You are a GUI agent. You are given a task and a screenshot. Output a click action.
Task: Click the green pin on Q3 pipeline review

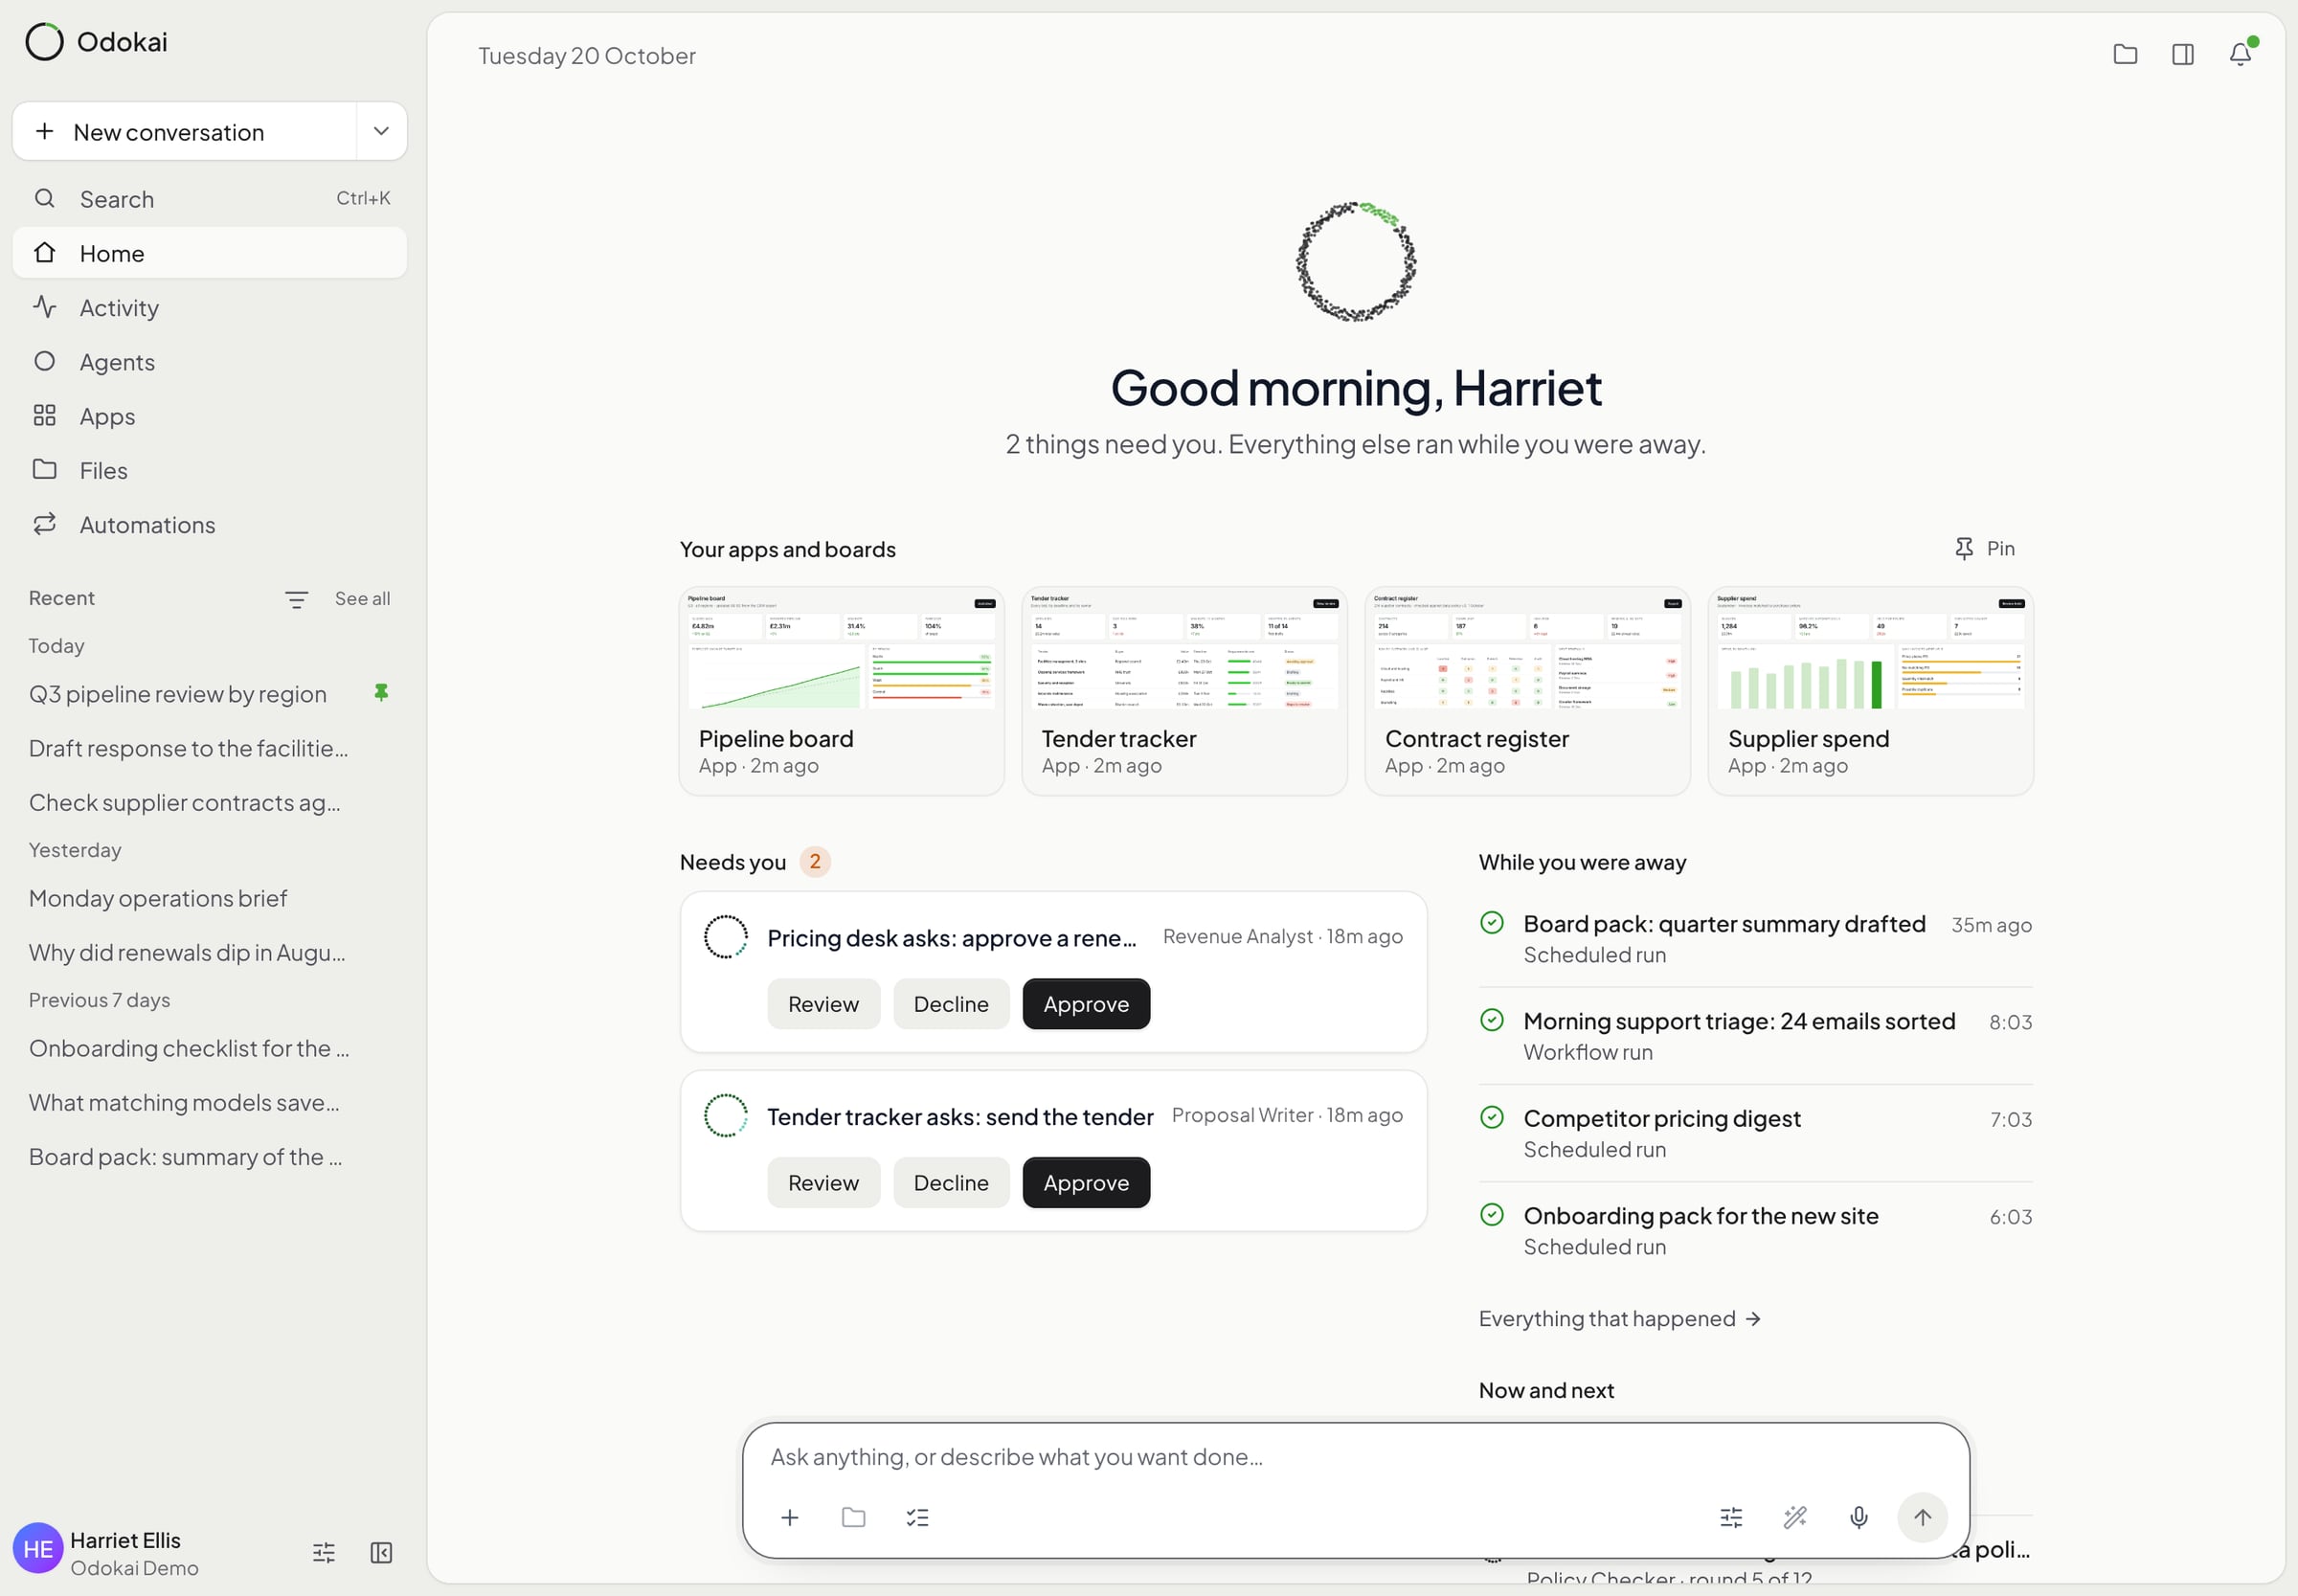point(381,692)
